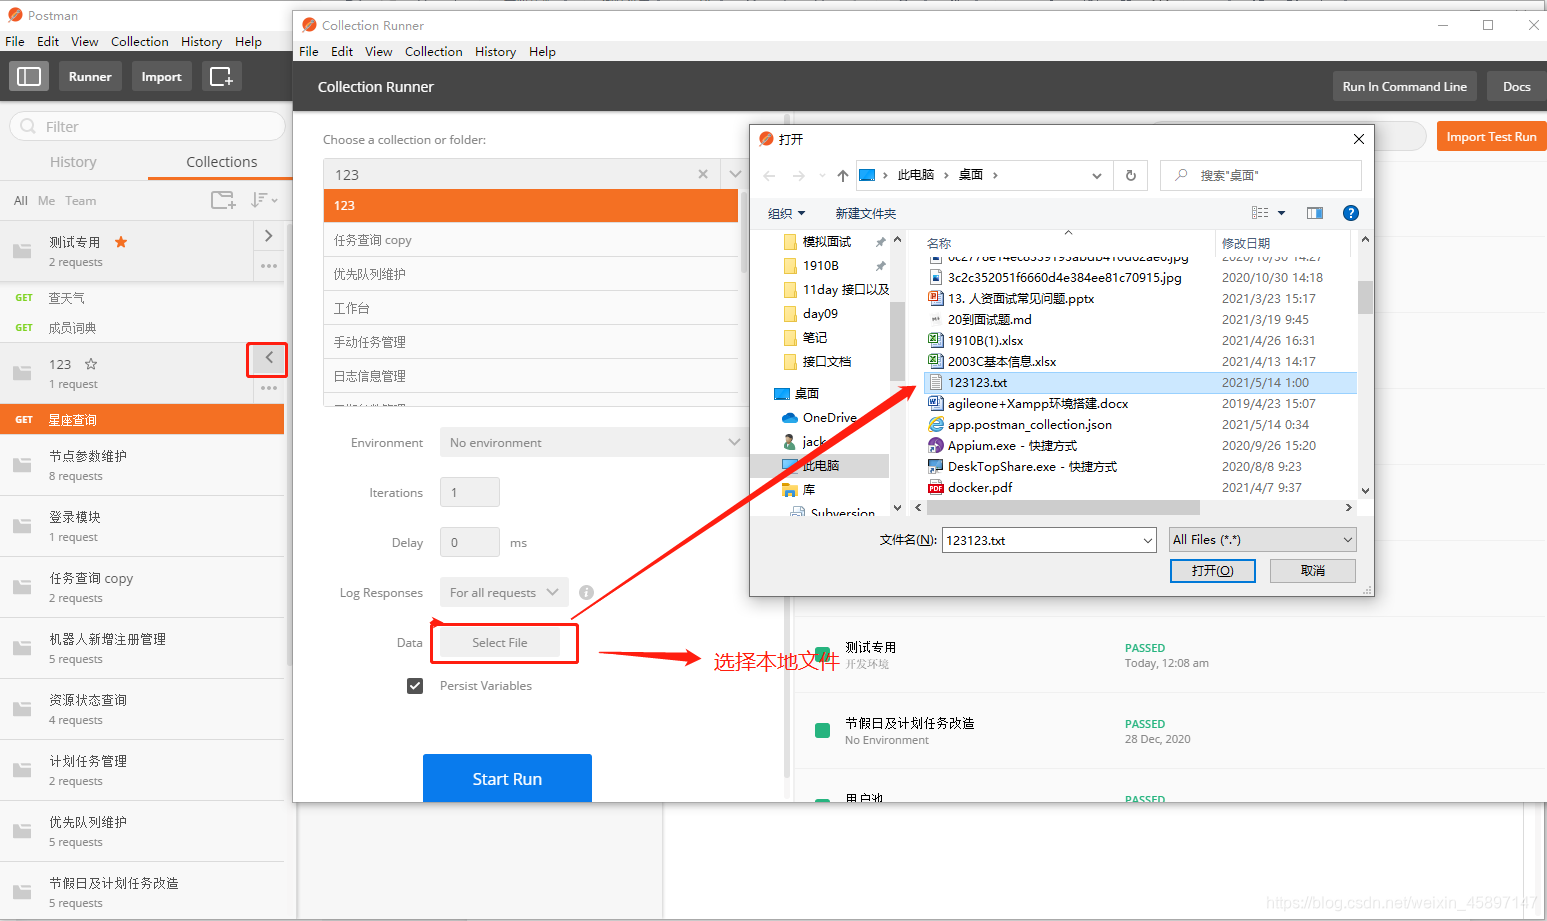Go back in the file dialog
Viewport: 1547px width, 921px height.
769,175
